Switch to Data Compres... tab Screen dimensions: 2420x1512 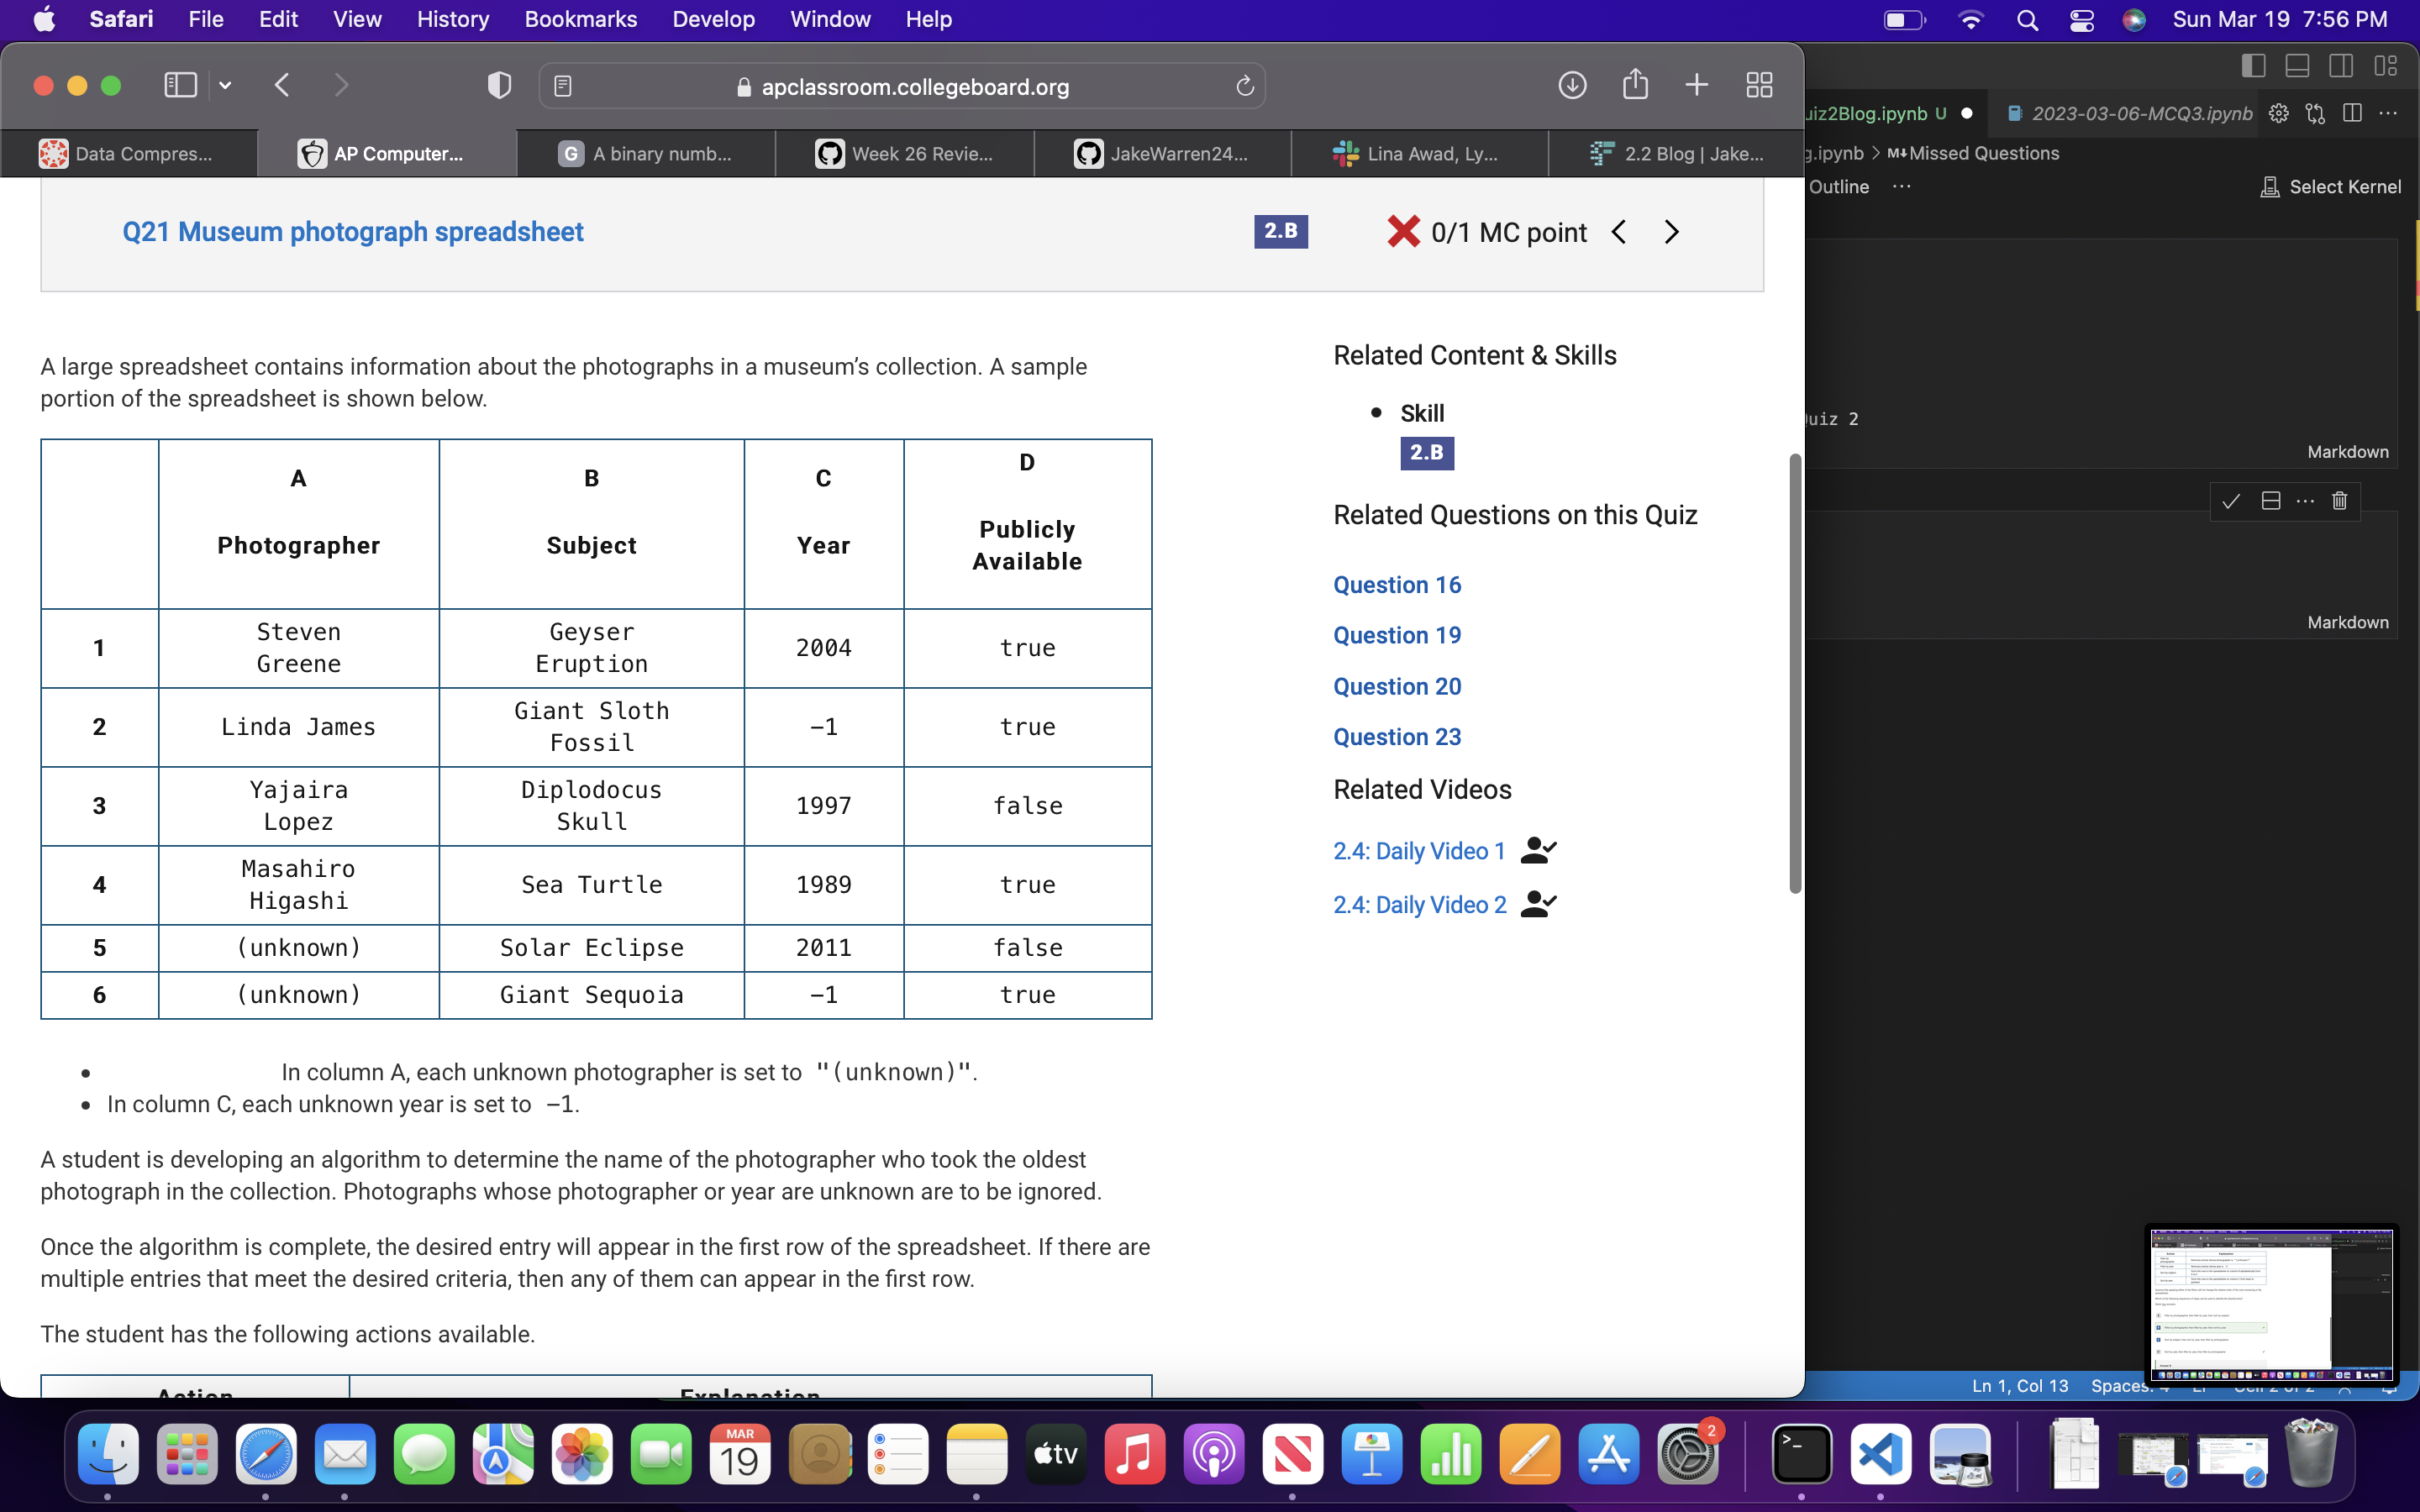(128, 153)
